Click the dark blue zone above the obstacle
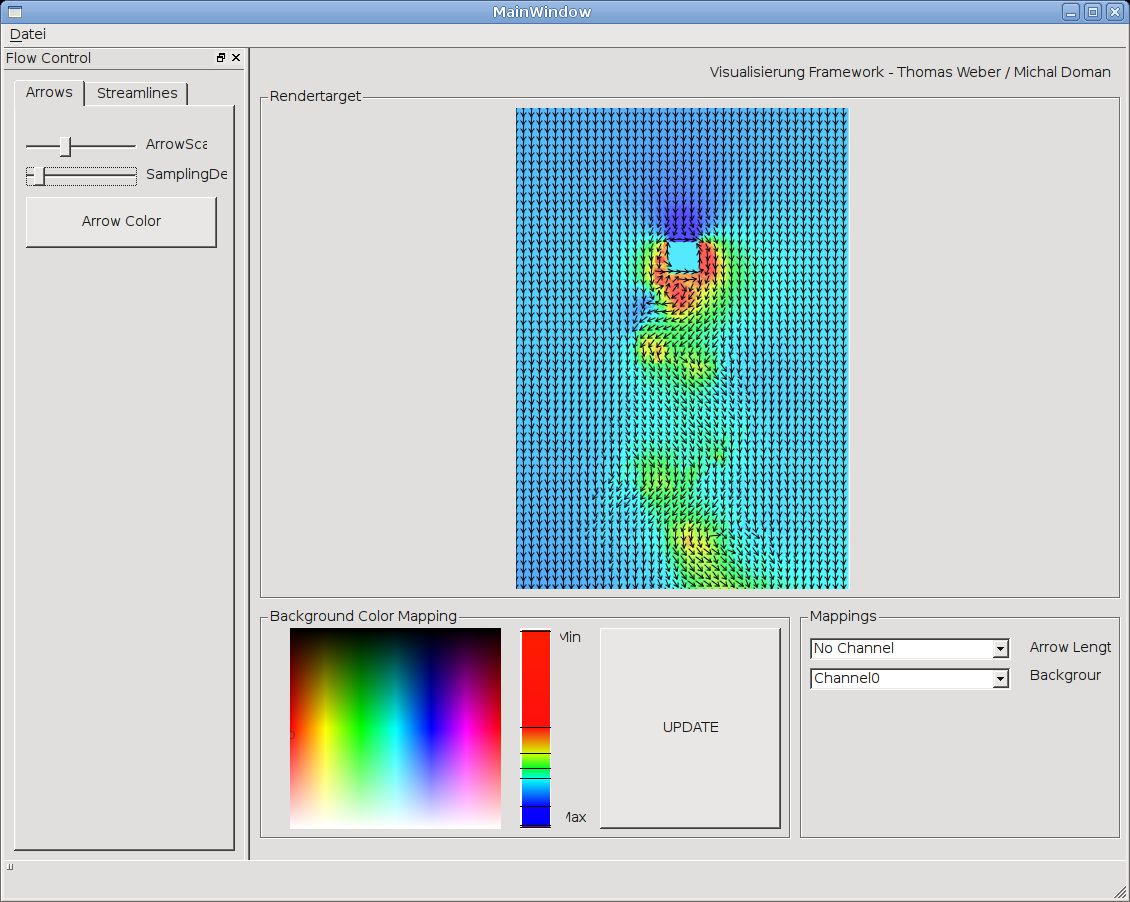 682,218
